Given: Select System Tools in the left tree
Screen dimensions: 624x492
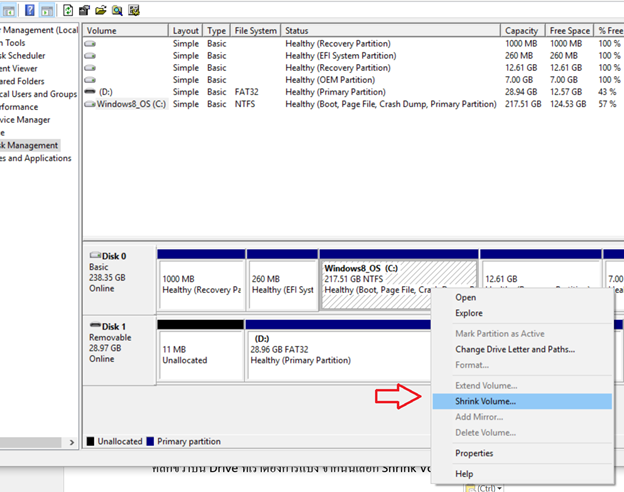Looking at the screenshot, I should 12,43.
